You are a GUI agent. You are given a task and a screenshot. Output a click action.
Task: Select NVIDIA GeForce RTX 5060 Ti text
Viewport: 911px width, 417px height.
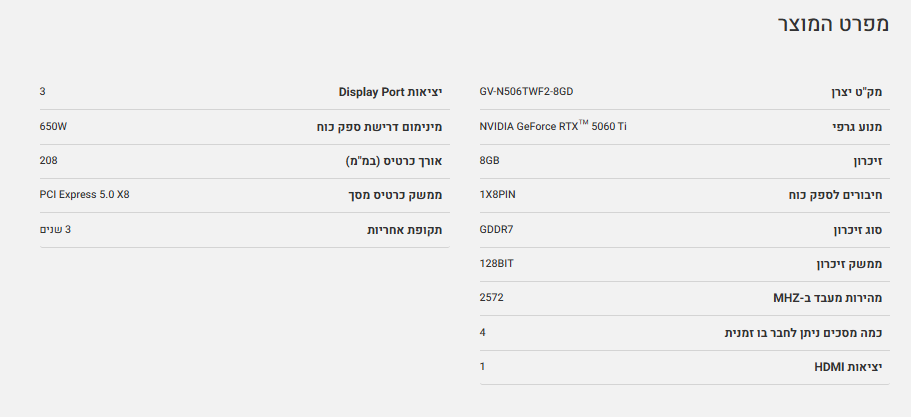pyautogui.click(x=553, y=126)
